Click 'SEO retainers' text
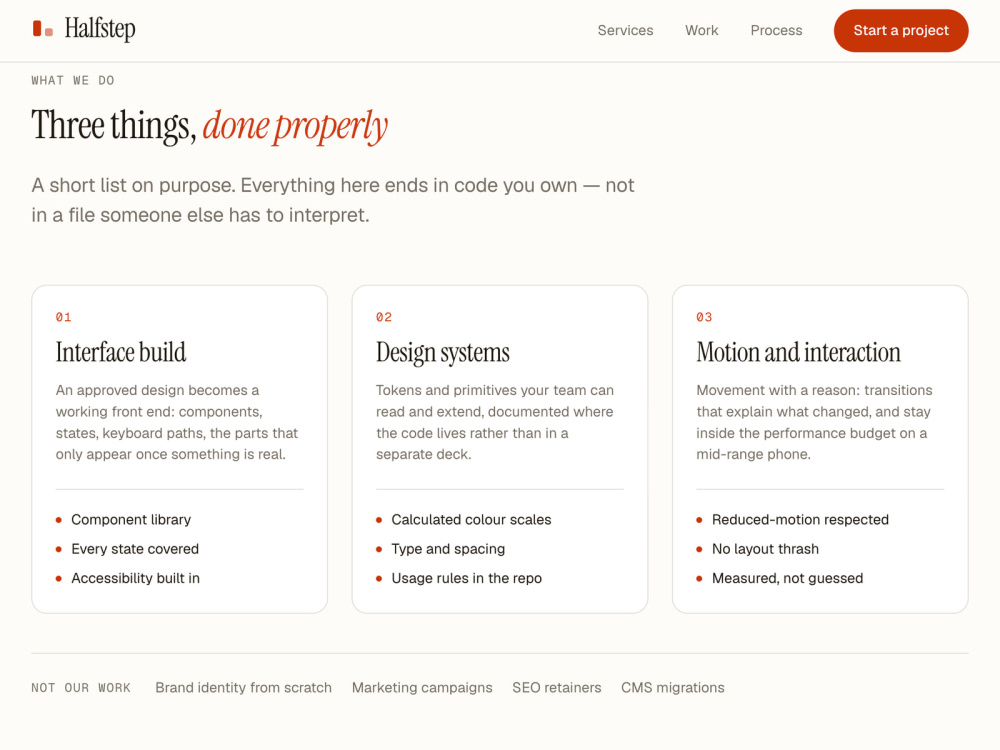Image resolution: width=1000 pixels, height=750 pixels. click(557, 688)
